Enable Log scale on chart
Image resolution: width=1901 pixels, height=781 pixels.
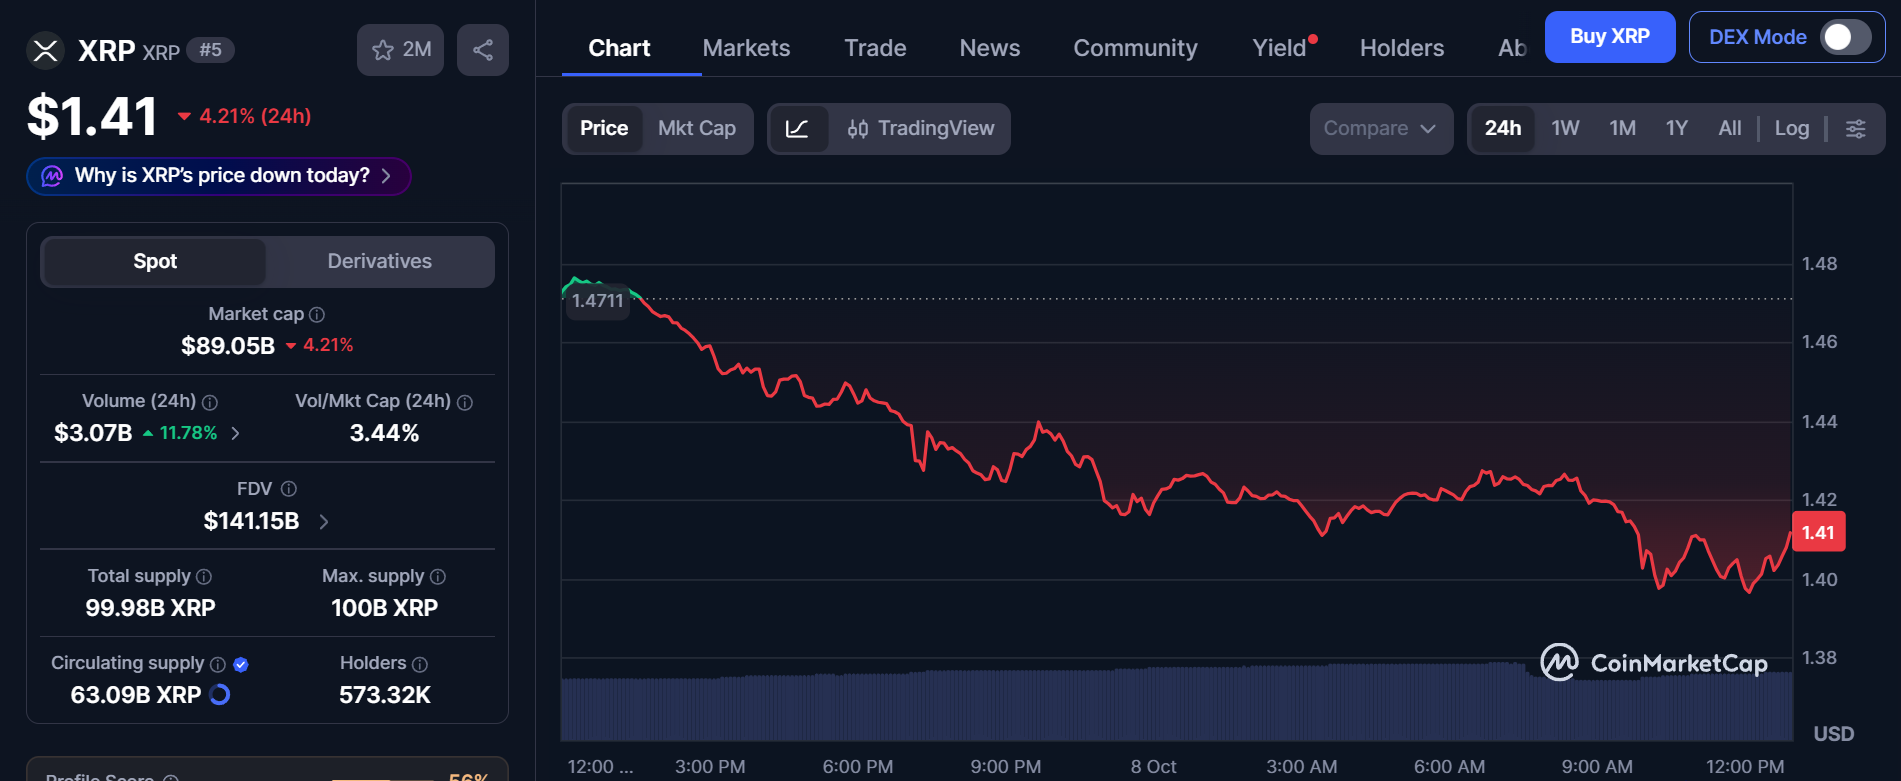[x=1792, y=129]
